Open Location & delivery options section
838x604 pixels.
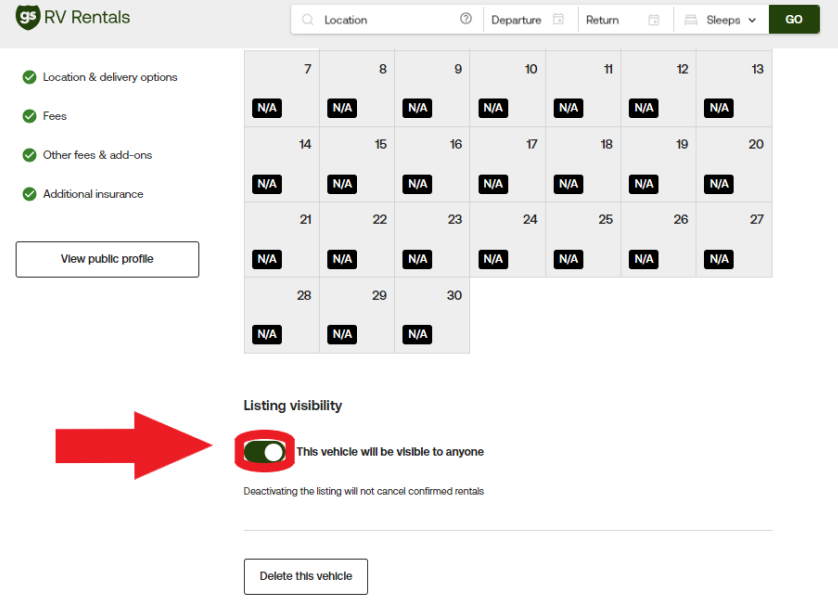(110, 77)
